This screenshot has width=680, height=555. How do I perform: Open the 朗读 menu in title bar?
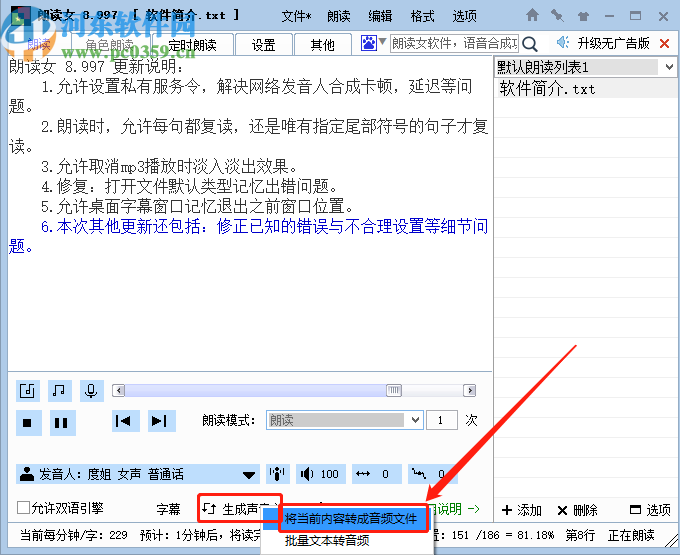[339, 16]
